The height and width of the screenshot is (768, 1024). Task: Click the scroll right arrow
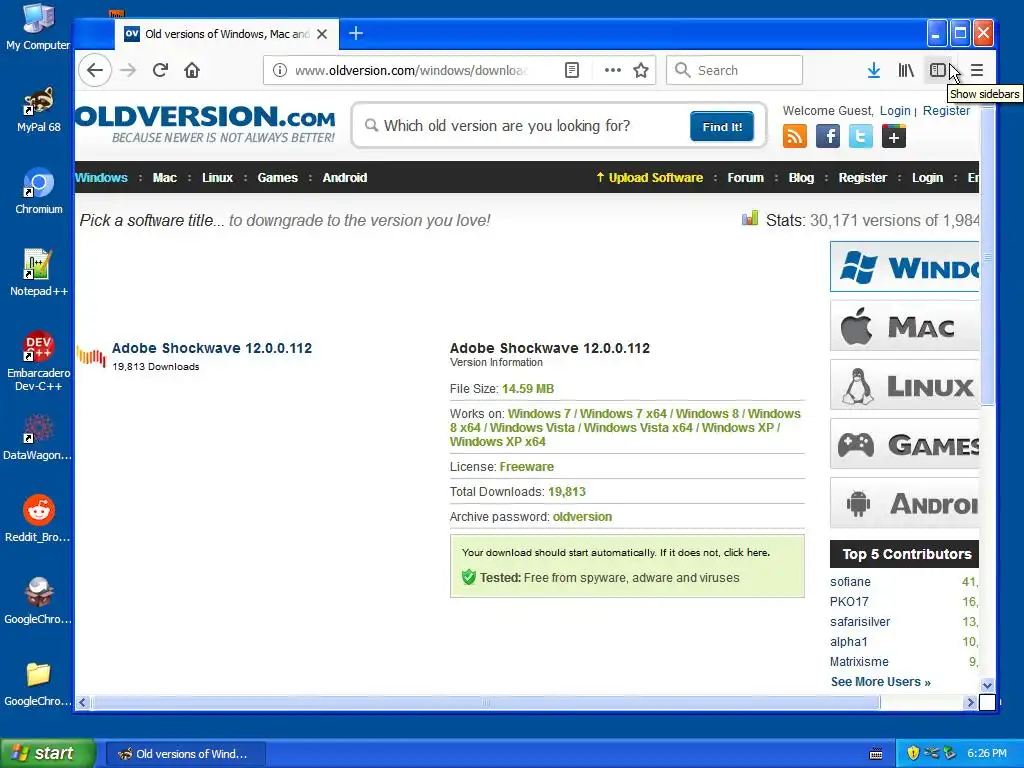(x=970, y=703)
